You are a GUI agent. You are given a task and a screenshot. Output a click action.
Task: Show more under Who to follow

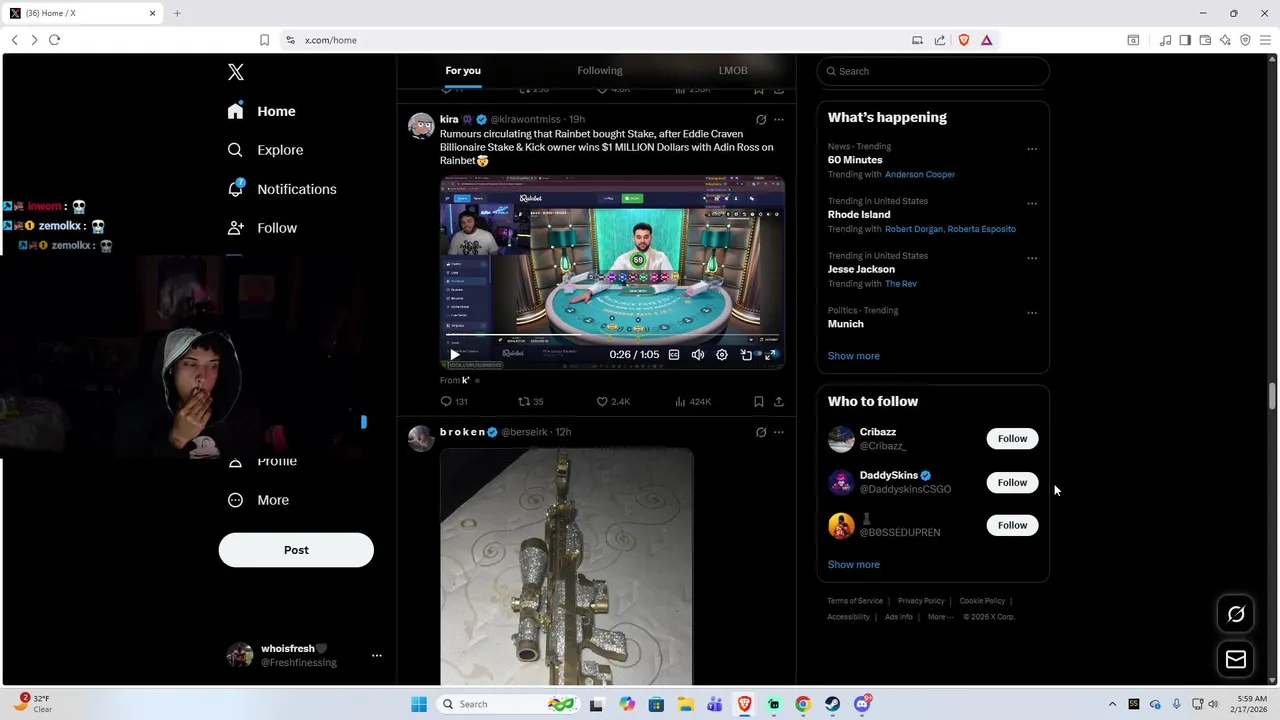853,565
